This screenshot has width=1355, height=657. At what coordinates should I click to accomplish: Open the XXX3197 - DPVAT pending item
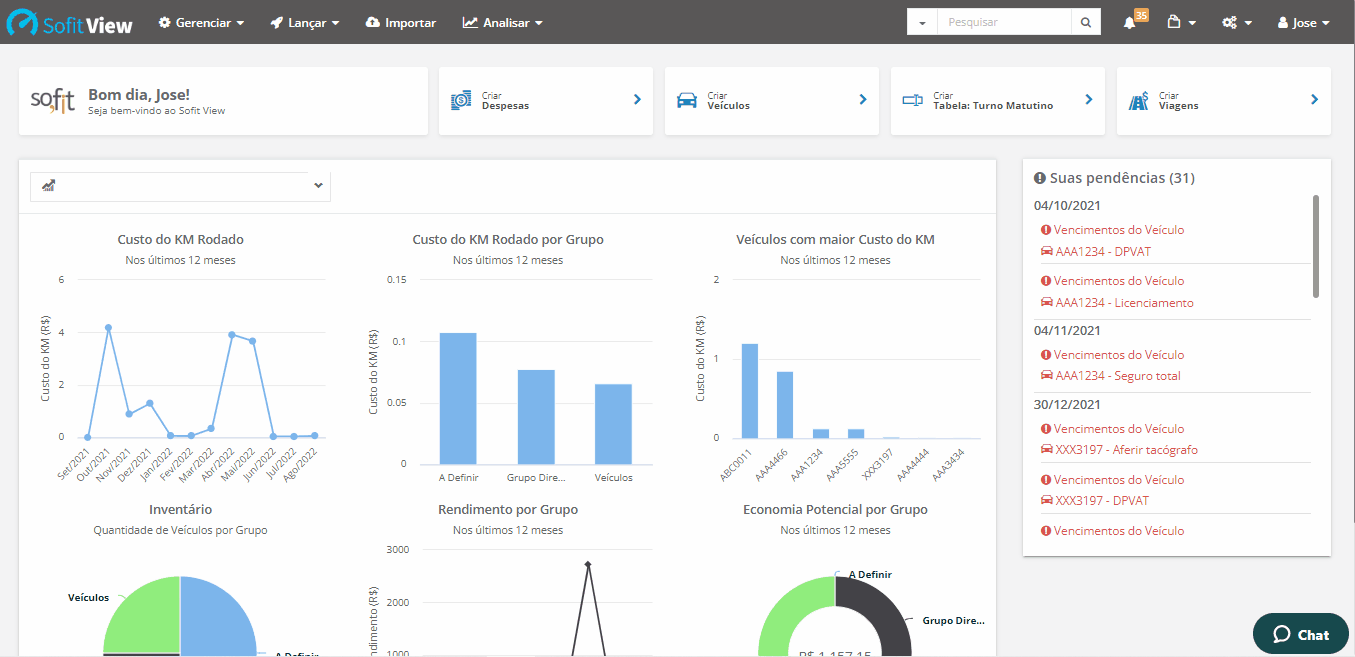coord(1104,501)
